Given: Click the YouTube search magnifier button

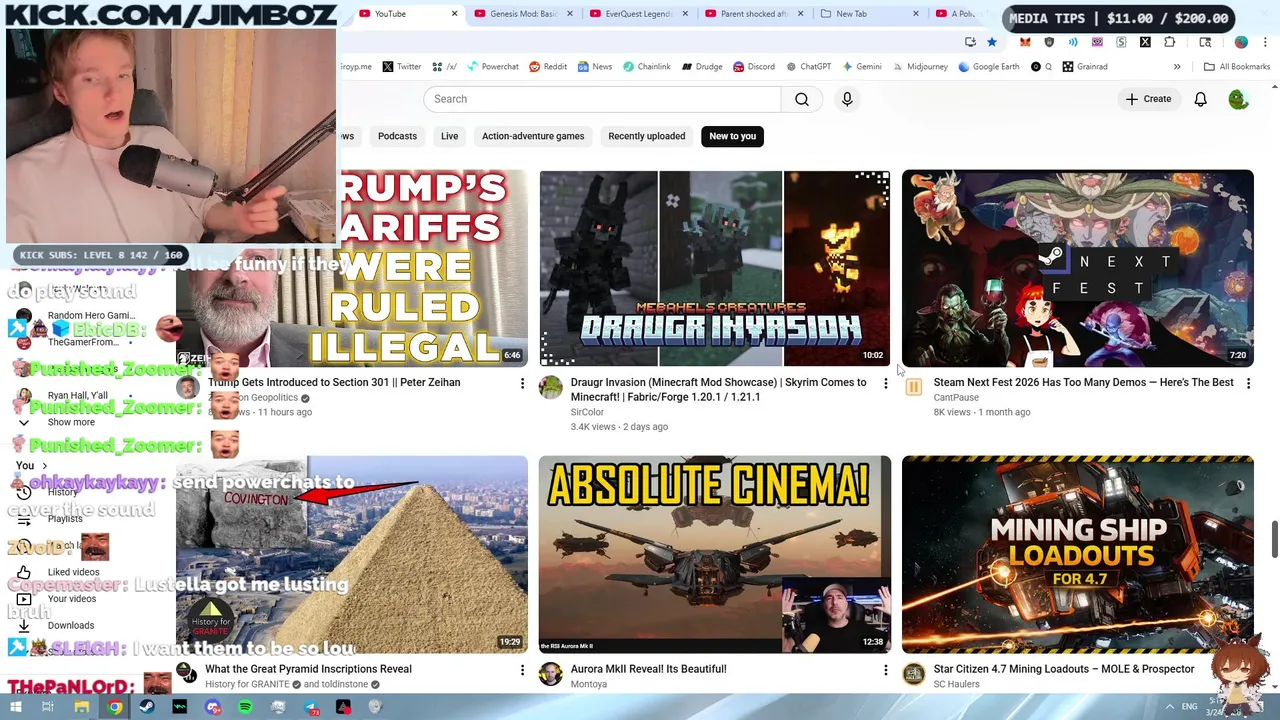Looking at the screenshot, I should [x=802, y=99].
